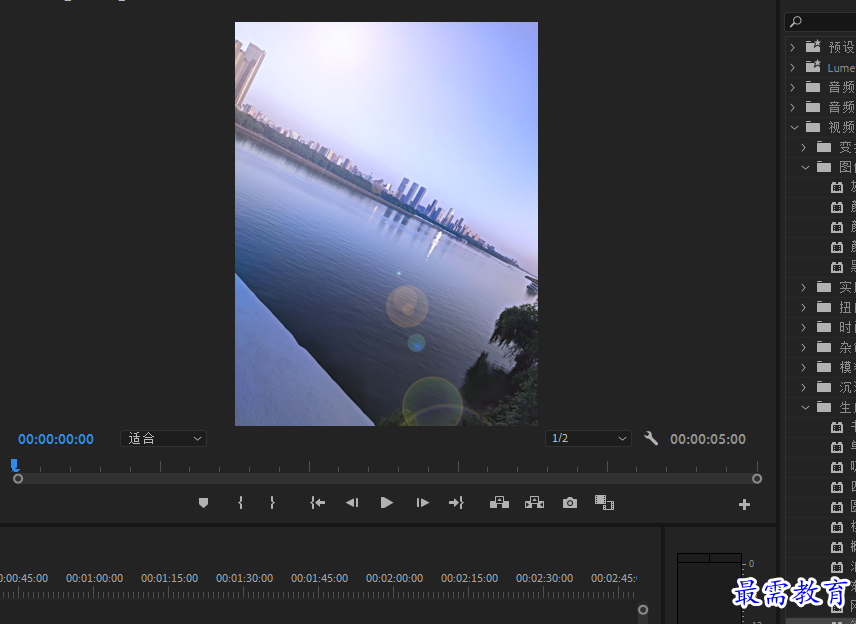Viewport: 856px width, 624px height.
Task: Expand the 变 subfolder chevron
Action: click(x=804, y=147)
